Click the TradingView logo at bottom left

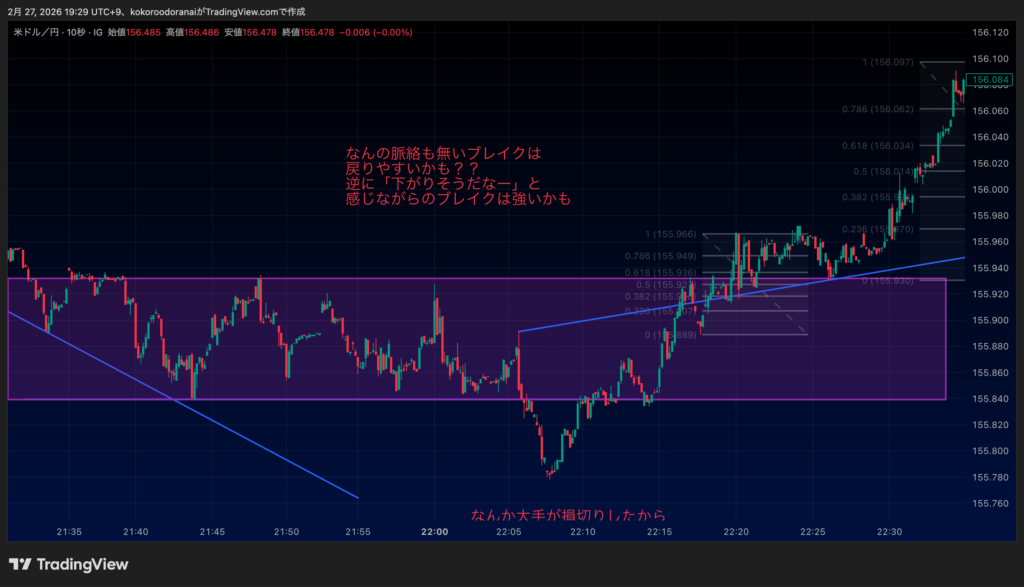tap(68, 564)
